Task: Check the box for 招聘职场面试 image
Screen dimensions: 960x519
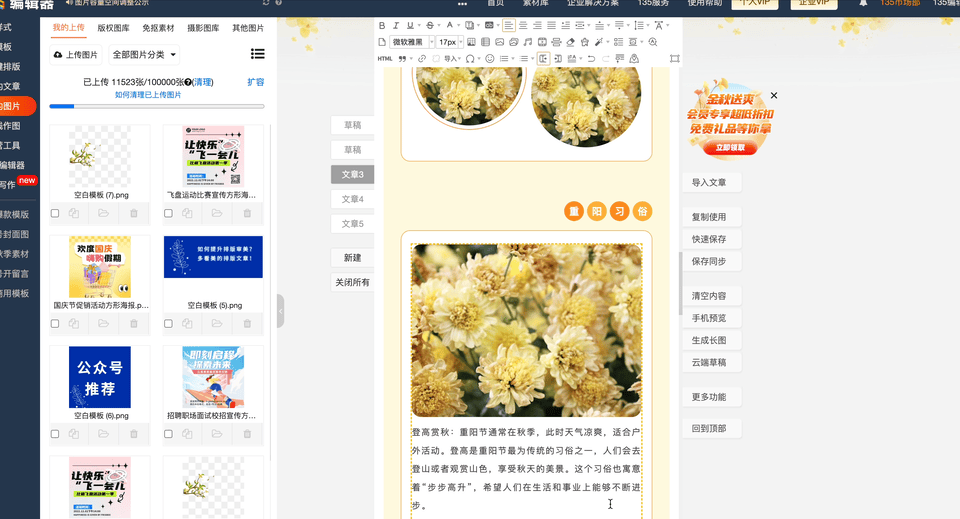Action: [168, 433]
